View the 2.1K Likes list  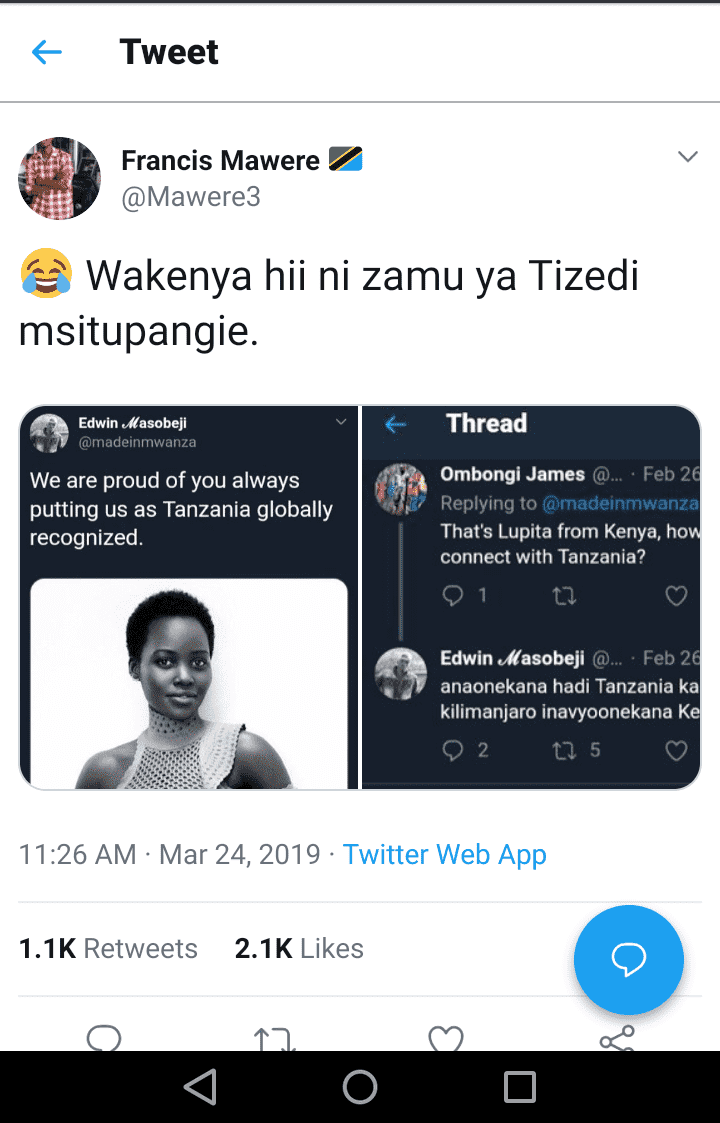(x=299, y=948)
